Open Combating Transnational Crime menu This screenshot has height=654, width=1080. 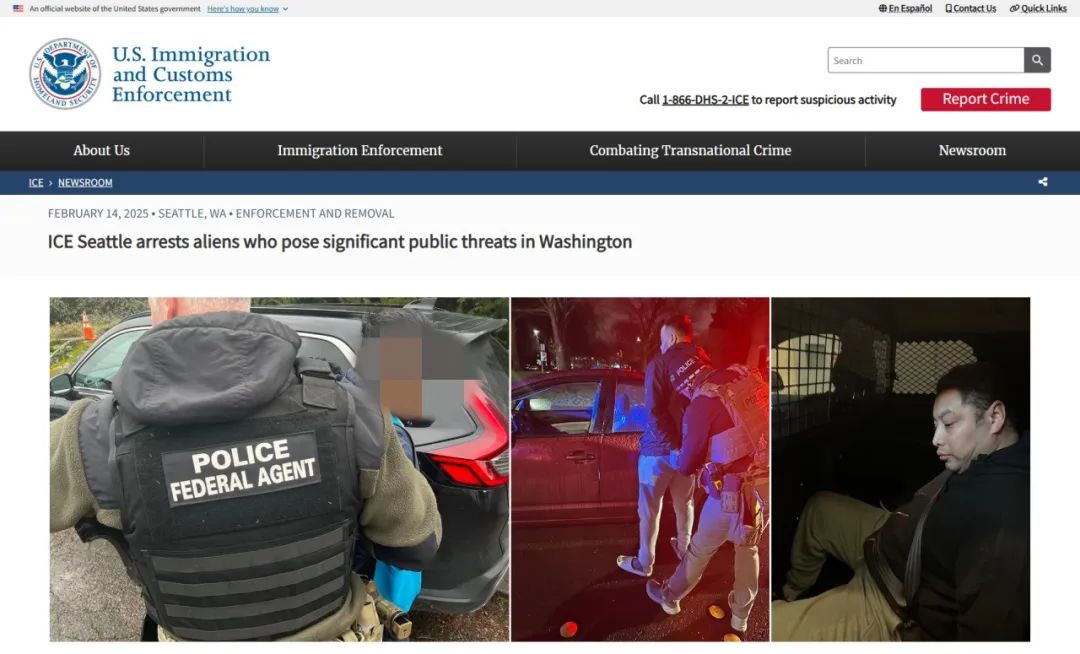[x=690, y=150]
